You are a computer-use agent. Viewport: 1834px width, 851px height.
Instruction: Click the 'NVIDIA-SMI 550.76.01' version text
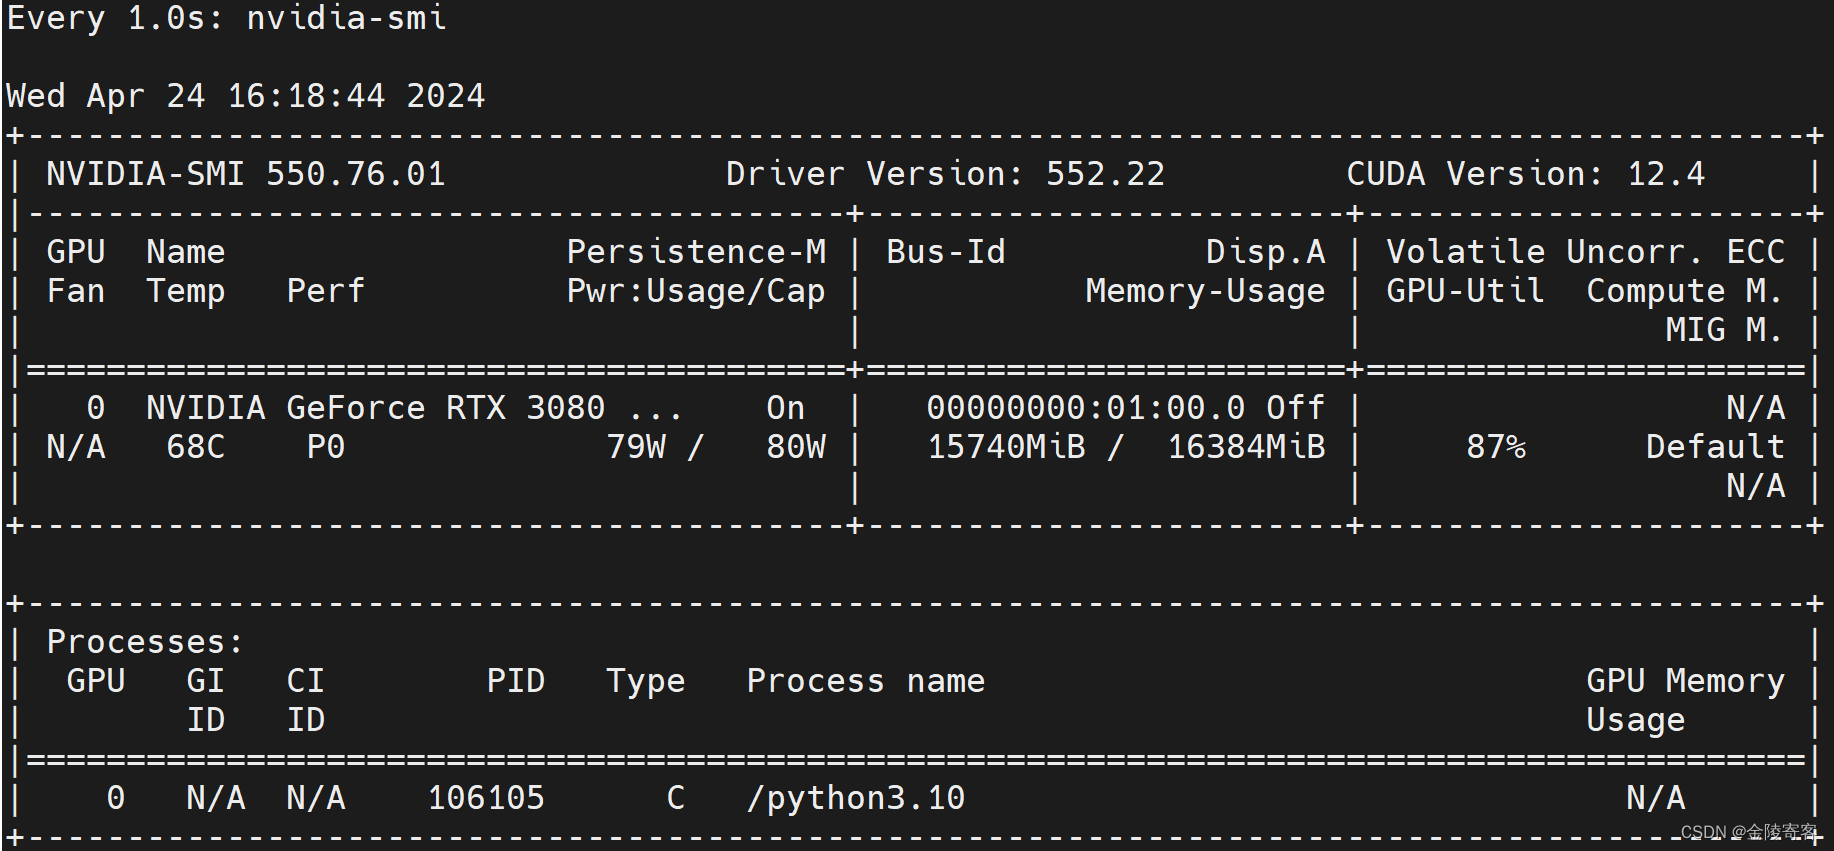pos(246,174)
